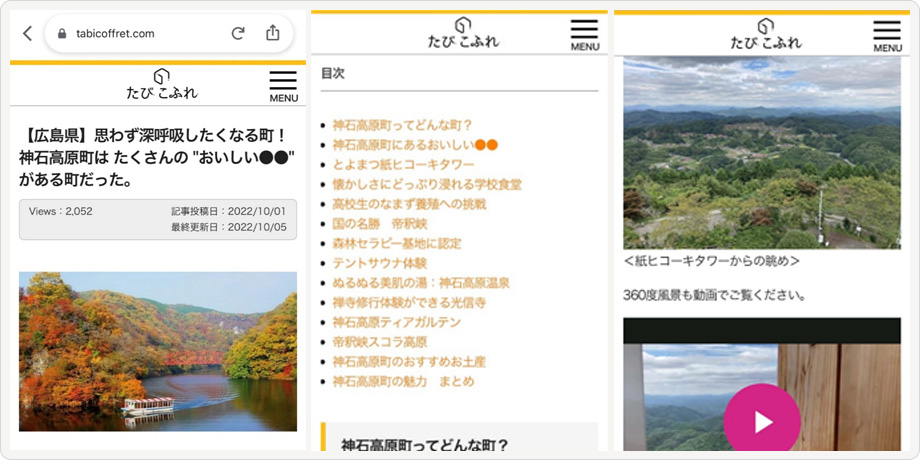Open link 神石高原町ってどんな町？
The width and height of the screenshot is (920, 460).
[402, 125]
